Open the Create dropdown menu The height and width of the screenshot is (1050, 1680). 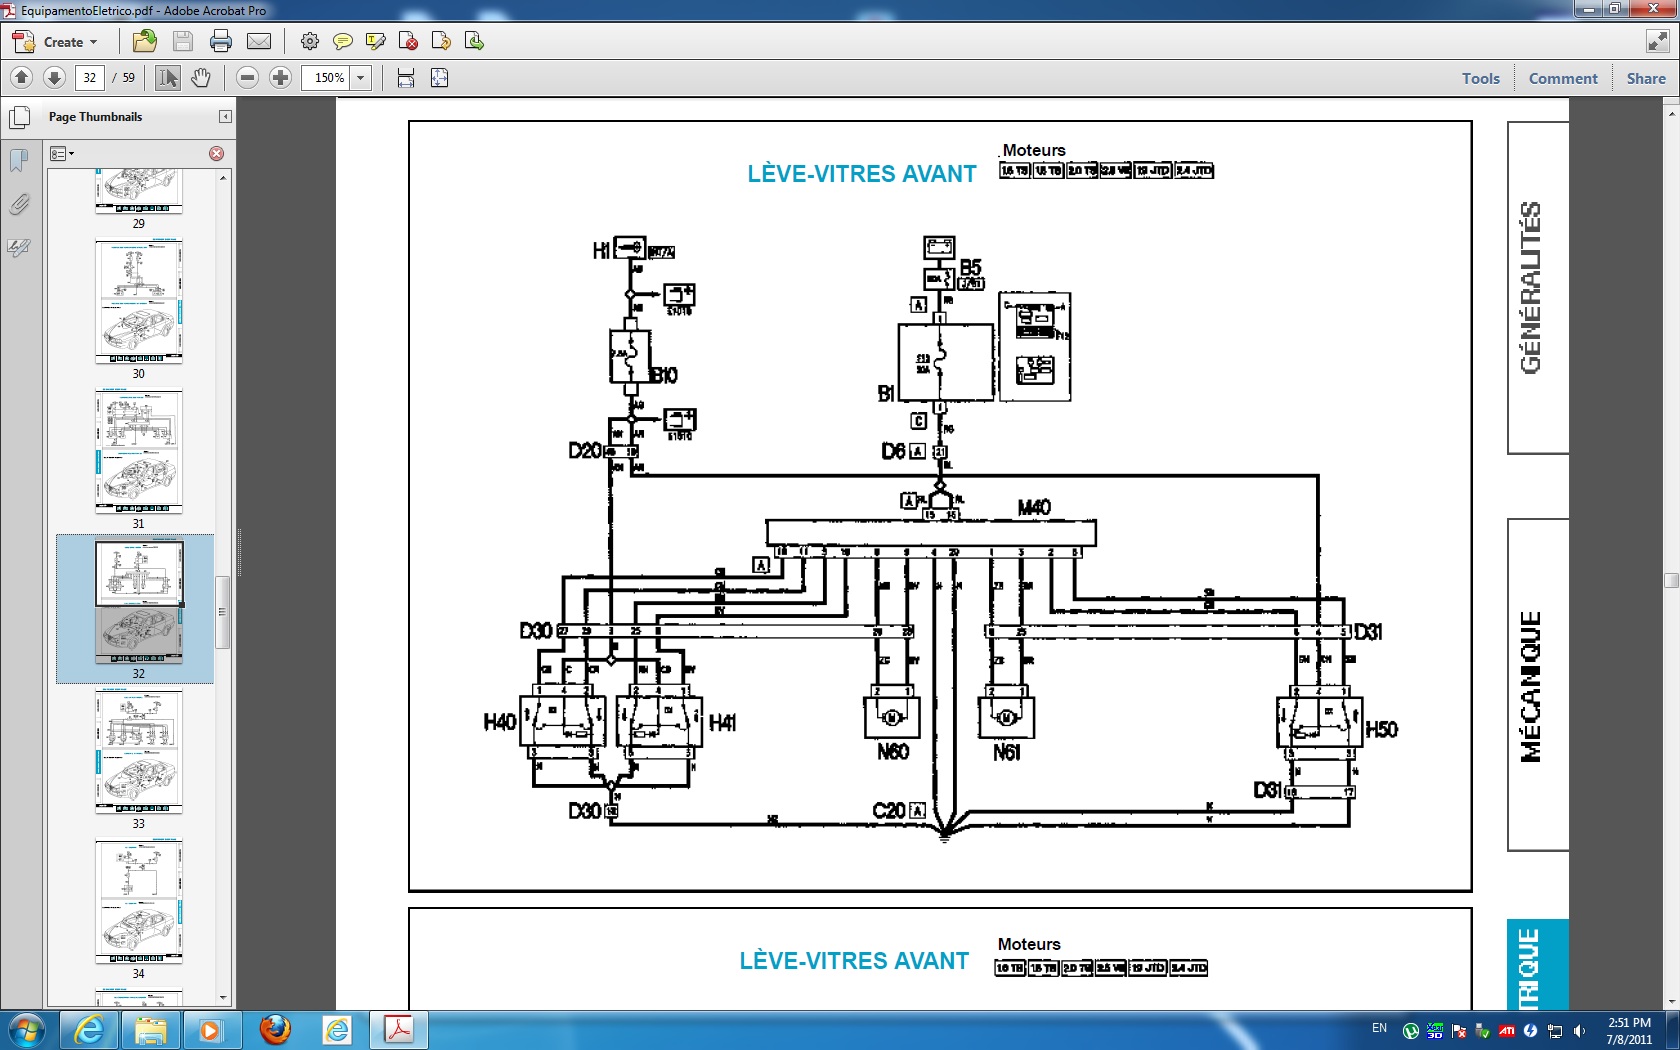pos(56,42)
